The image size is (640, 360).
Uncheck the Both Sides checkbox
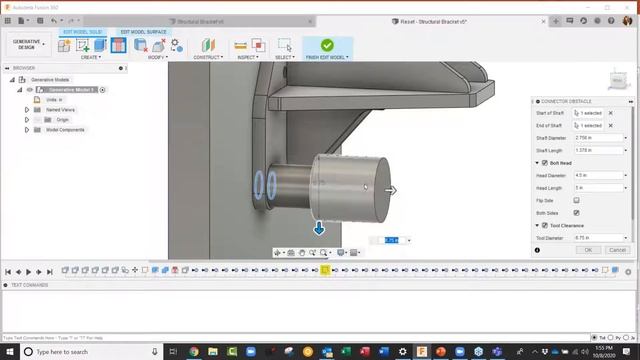(x=576, y=213)
